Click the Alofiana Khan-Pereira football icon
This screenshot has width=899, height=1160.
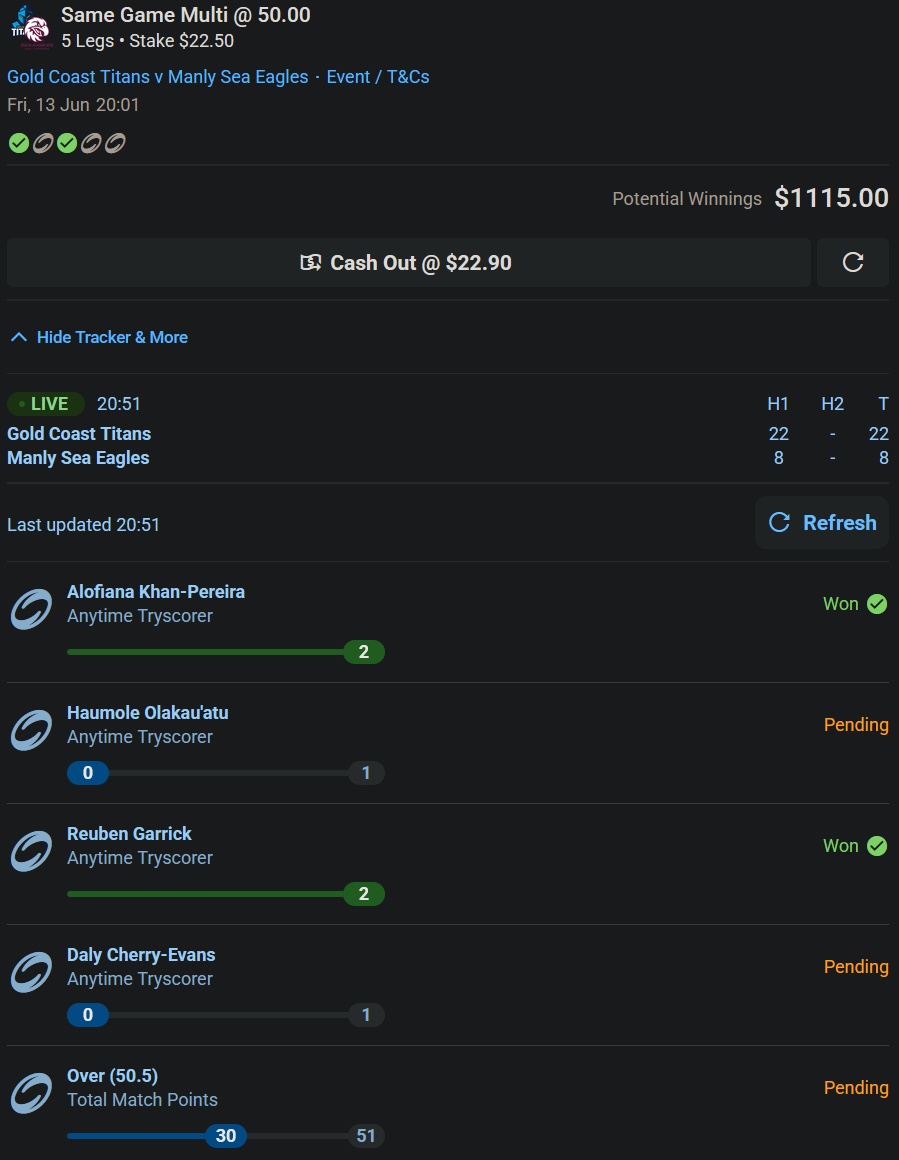[31, 609]
